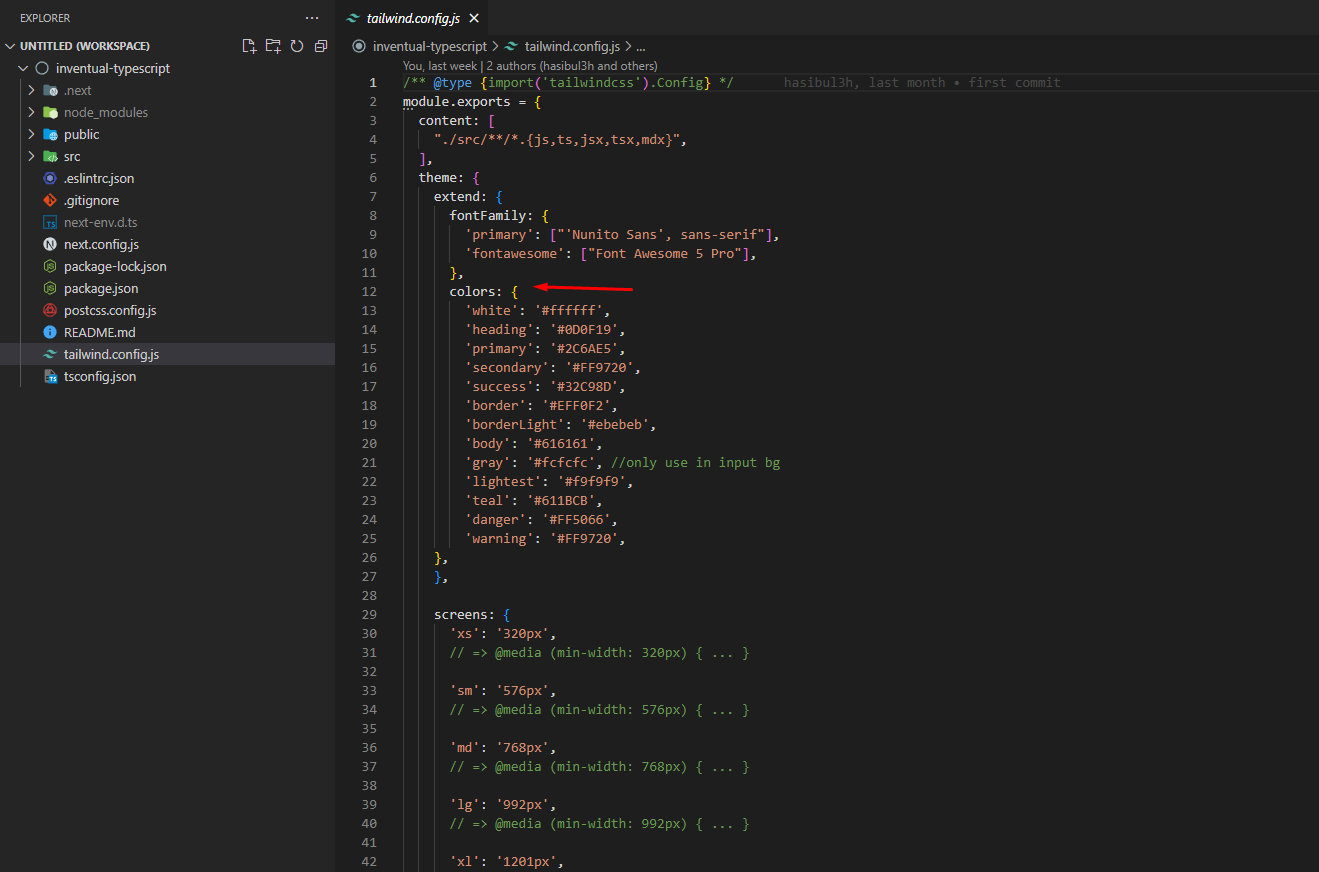Expand the public folder chevron
Viewport: 1319px width, 872px height.
tap(32, 134)
